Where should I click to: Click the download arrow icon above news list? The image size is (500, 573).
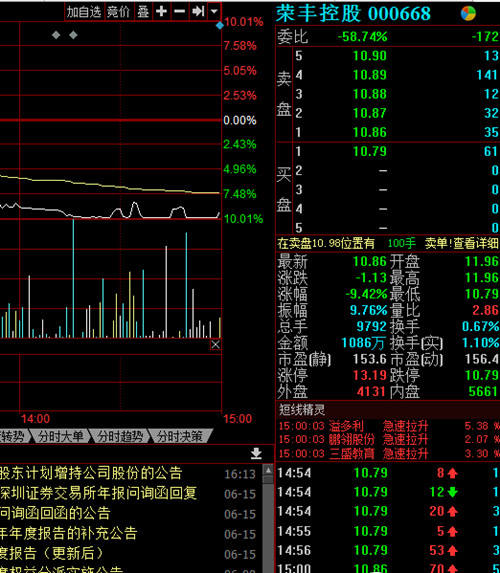(x=256, y=453)
